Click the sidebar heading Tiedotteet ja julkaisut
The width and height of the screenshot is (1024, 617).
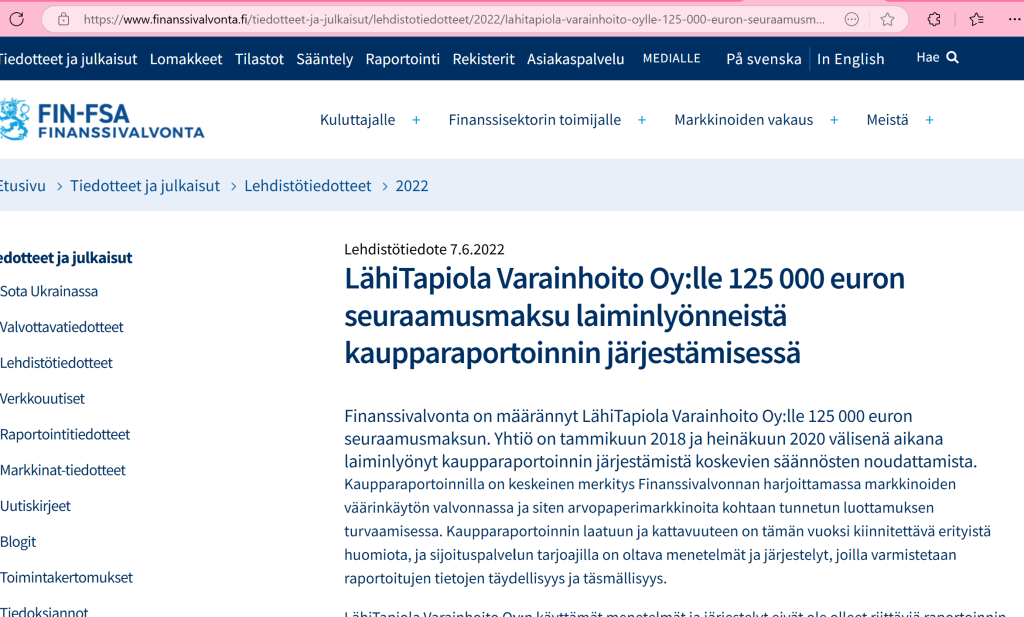tap(66, 258)
